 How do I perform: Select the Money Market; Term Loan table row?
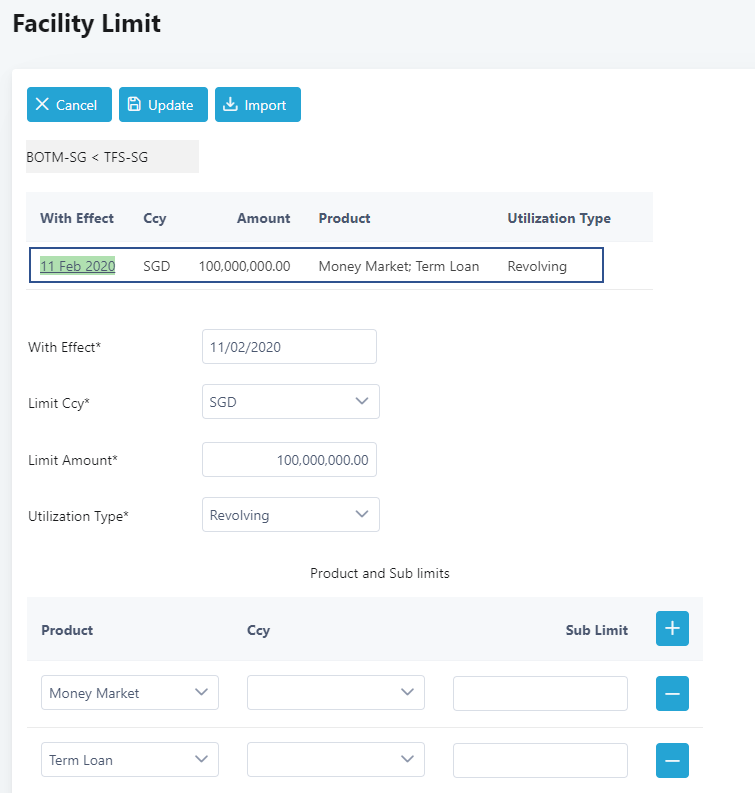pos(398,266)
